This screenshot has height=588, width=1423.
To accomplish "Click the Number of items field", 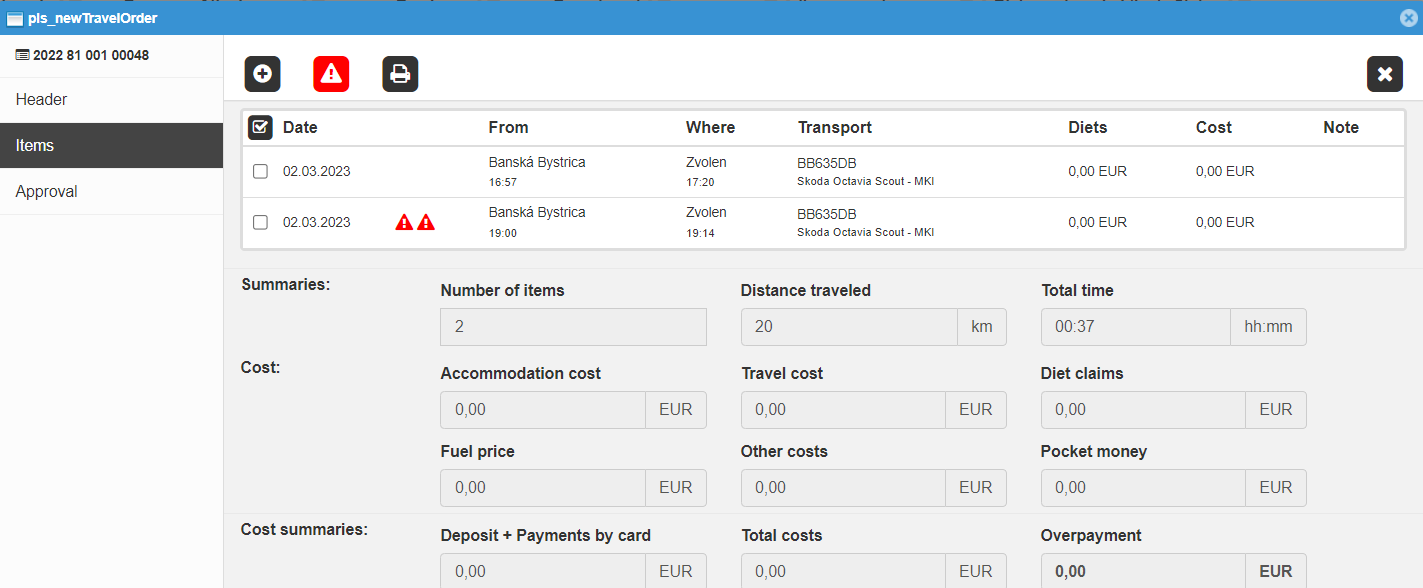I will click(573, 327).
